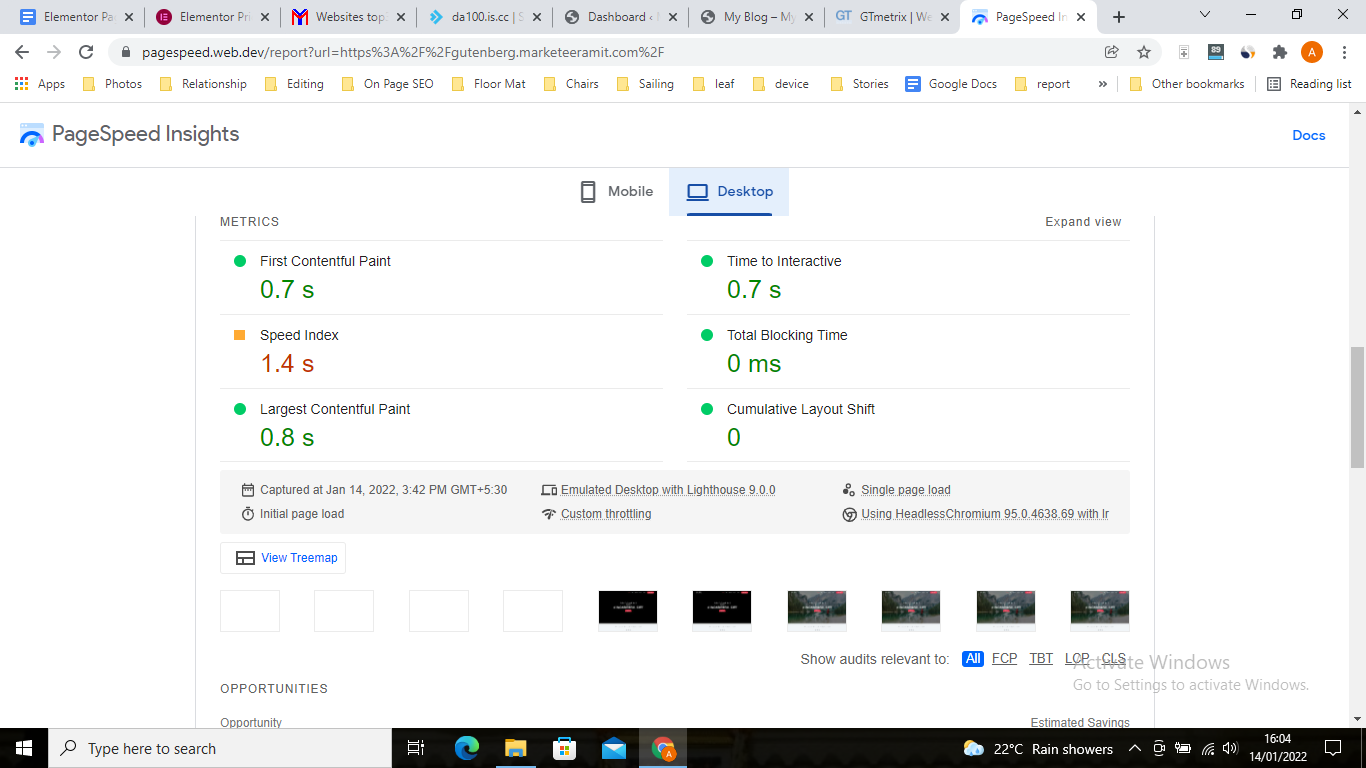Close the PageSpeed Insights browser tab

pyautogui.click(x=1079, y=17)
